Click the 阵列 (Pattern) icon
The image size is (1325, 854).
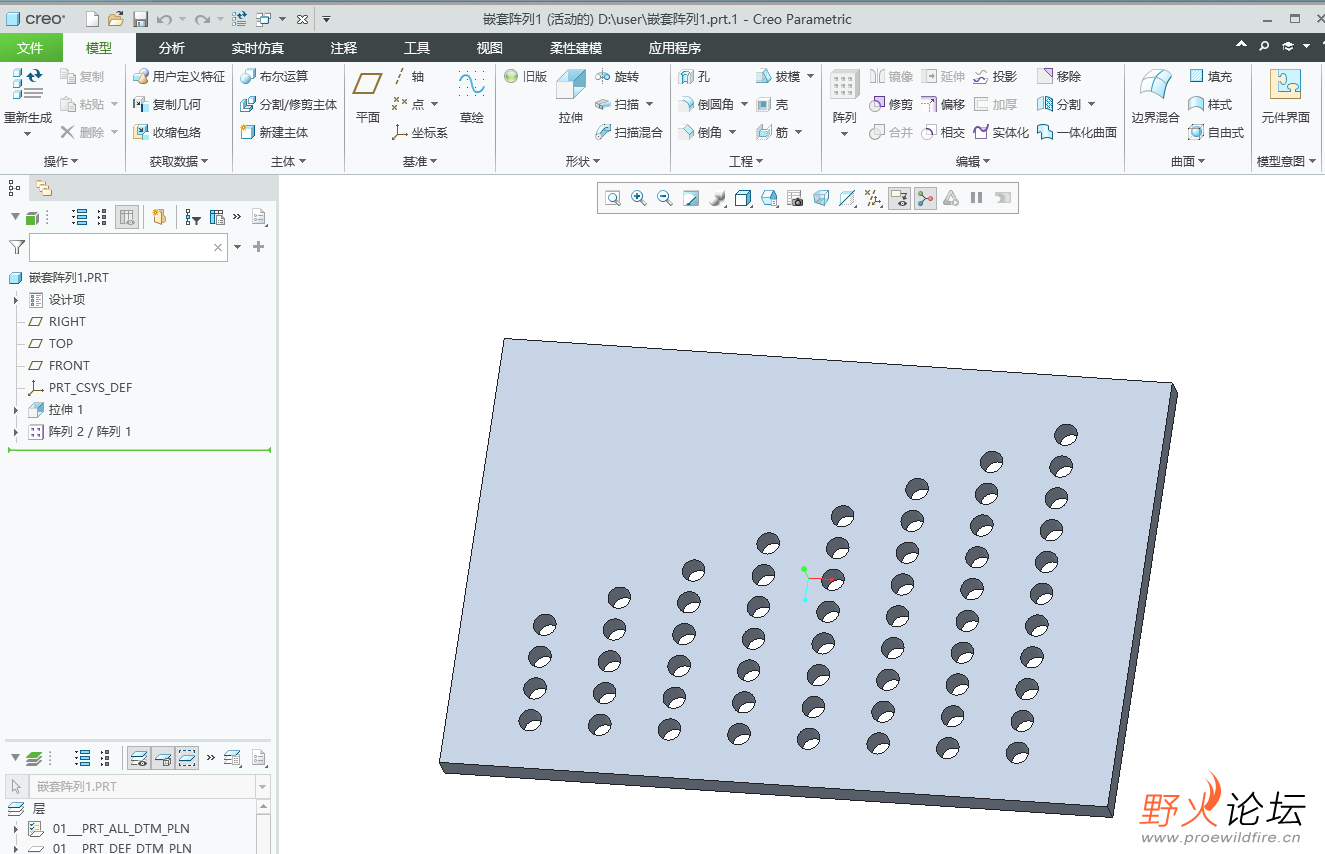[x=844, y=86]
